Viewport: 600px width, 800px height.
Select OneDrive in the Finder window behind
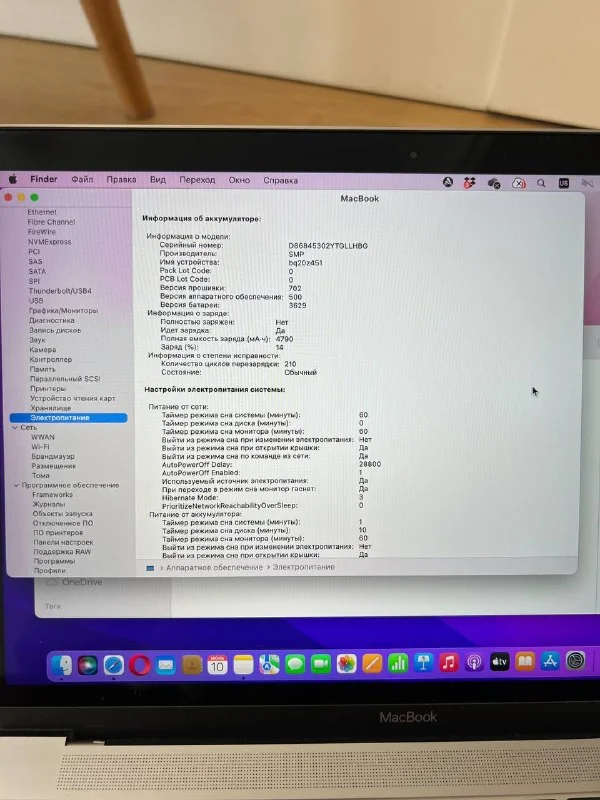point(82,582)
